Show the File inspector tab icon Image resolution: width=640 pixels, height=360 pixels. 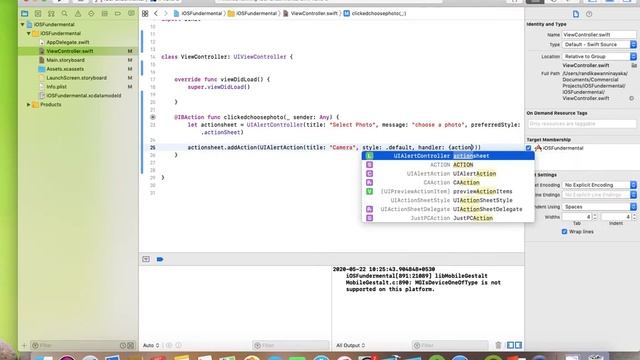[x=576, y=14]
